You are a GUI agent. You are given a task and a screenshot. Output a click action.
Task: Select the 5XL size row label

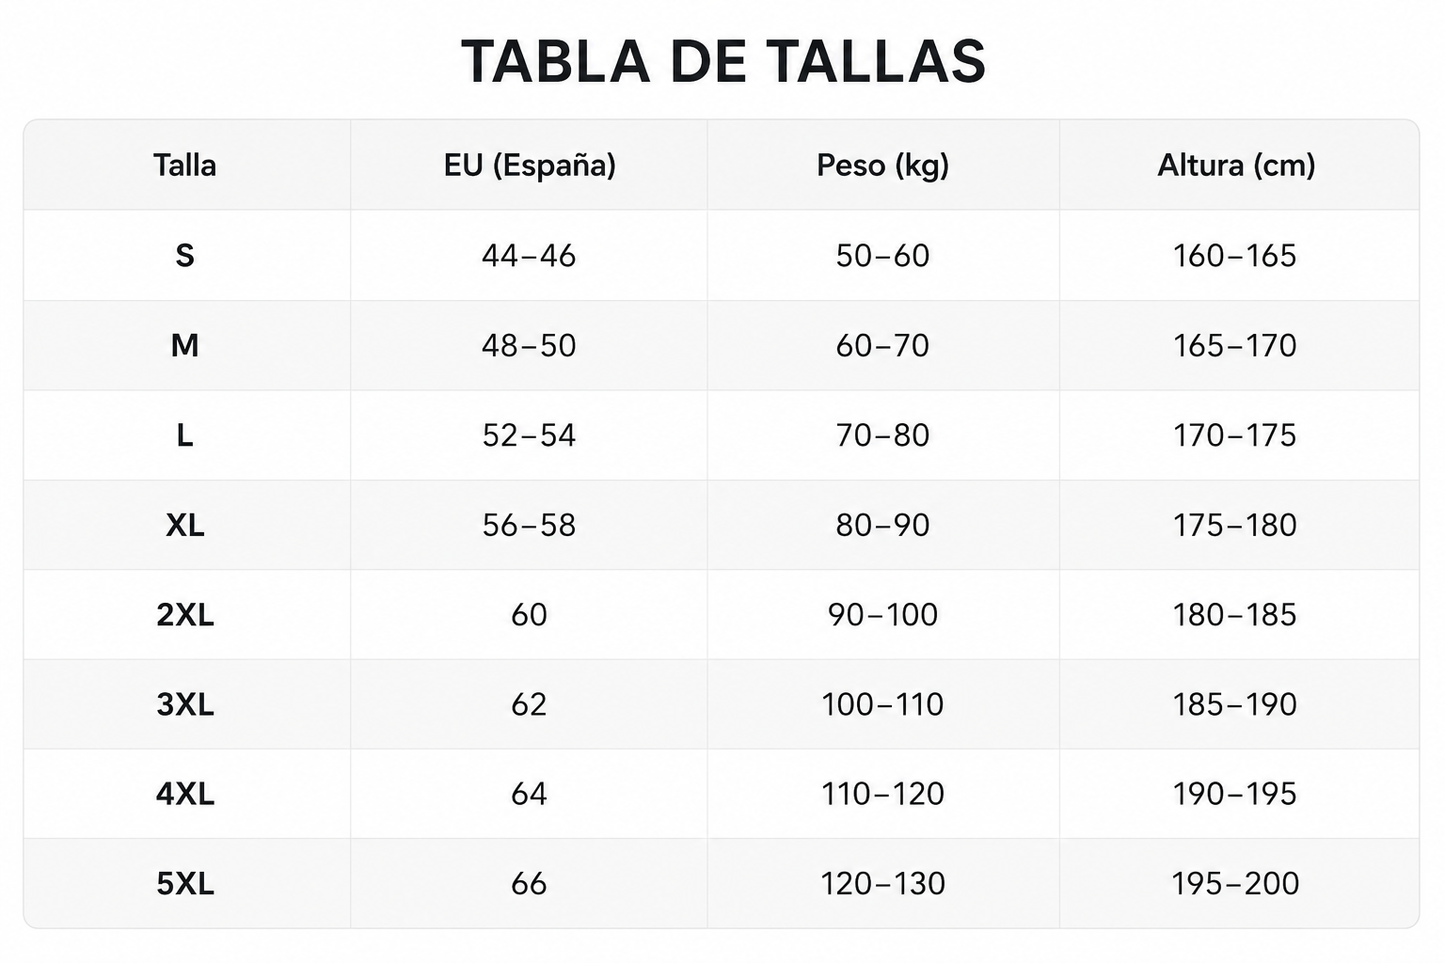click(185, 883)
